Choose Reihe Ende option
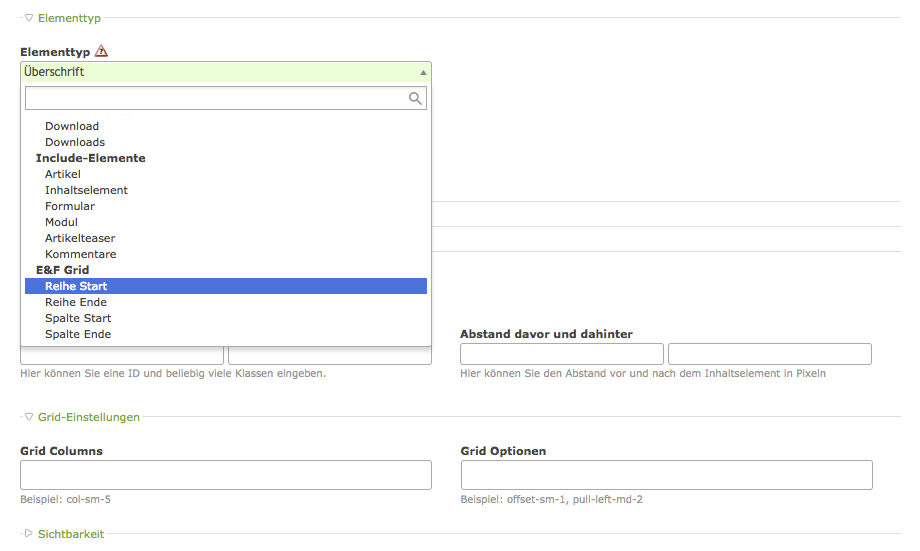Image resolution: width=920 pixels, height=551 pixels. [x=76, y=302]
